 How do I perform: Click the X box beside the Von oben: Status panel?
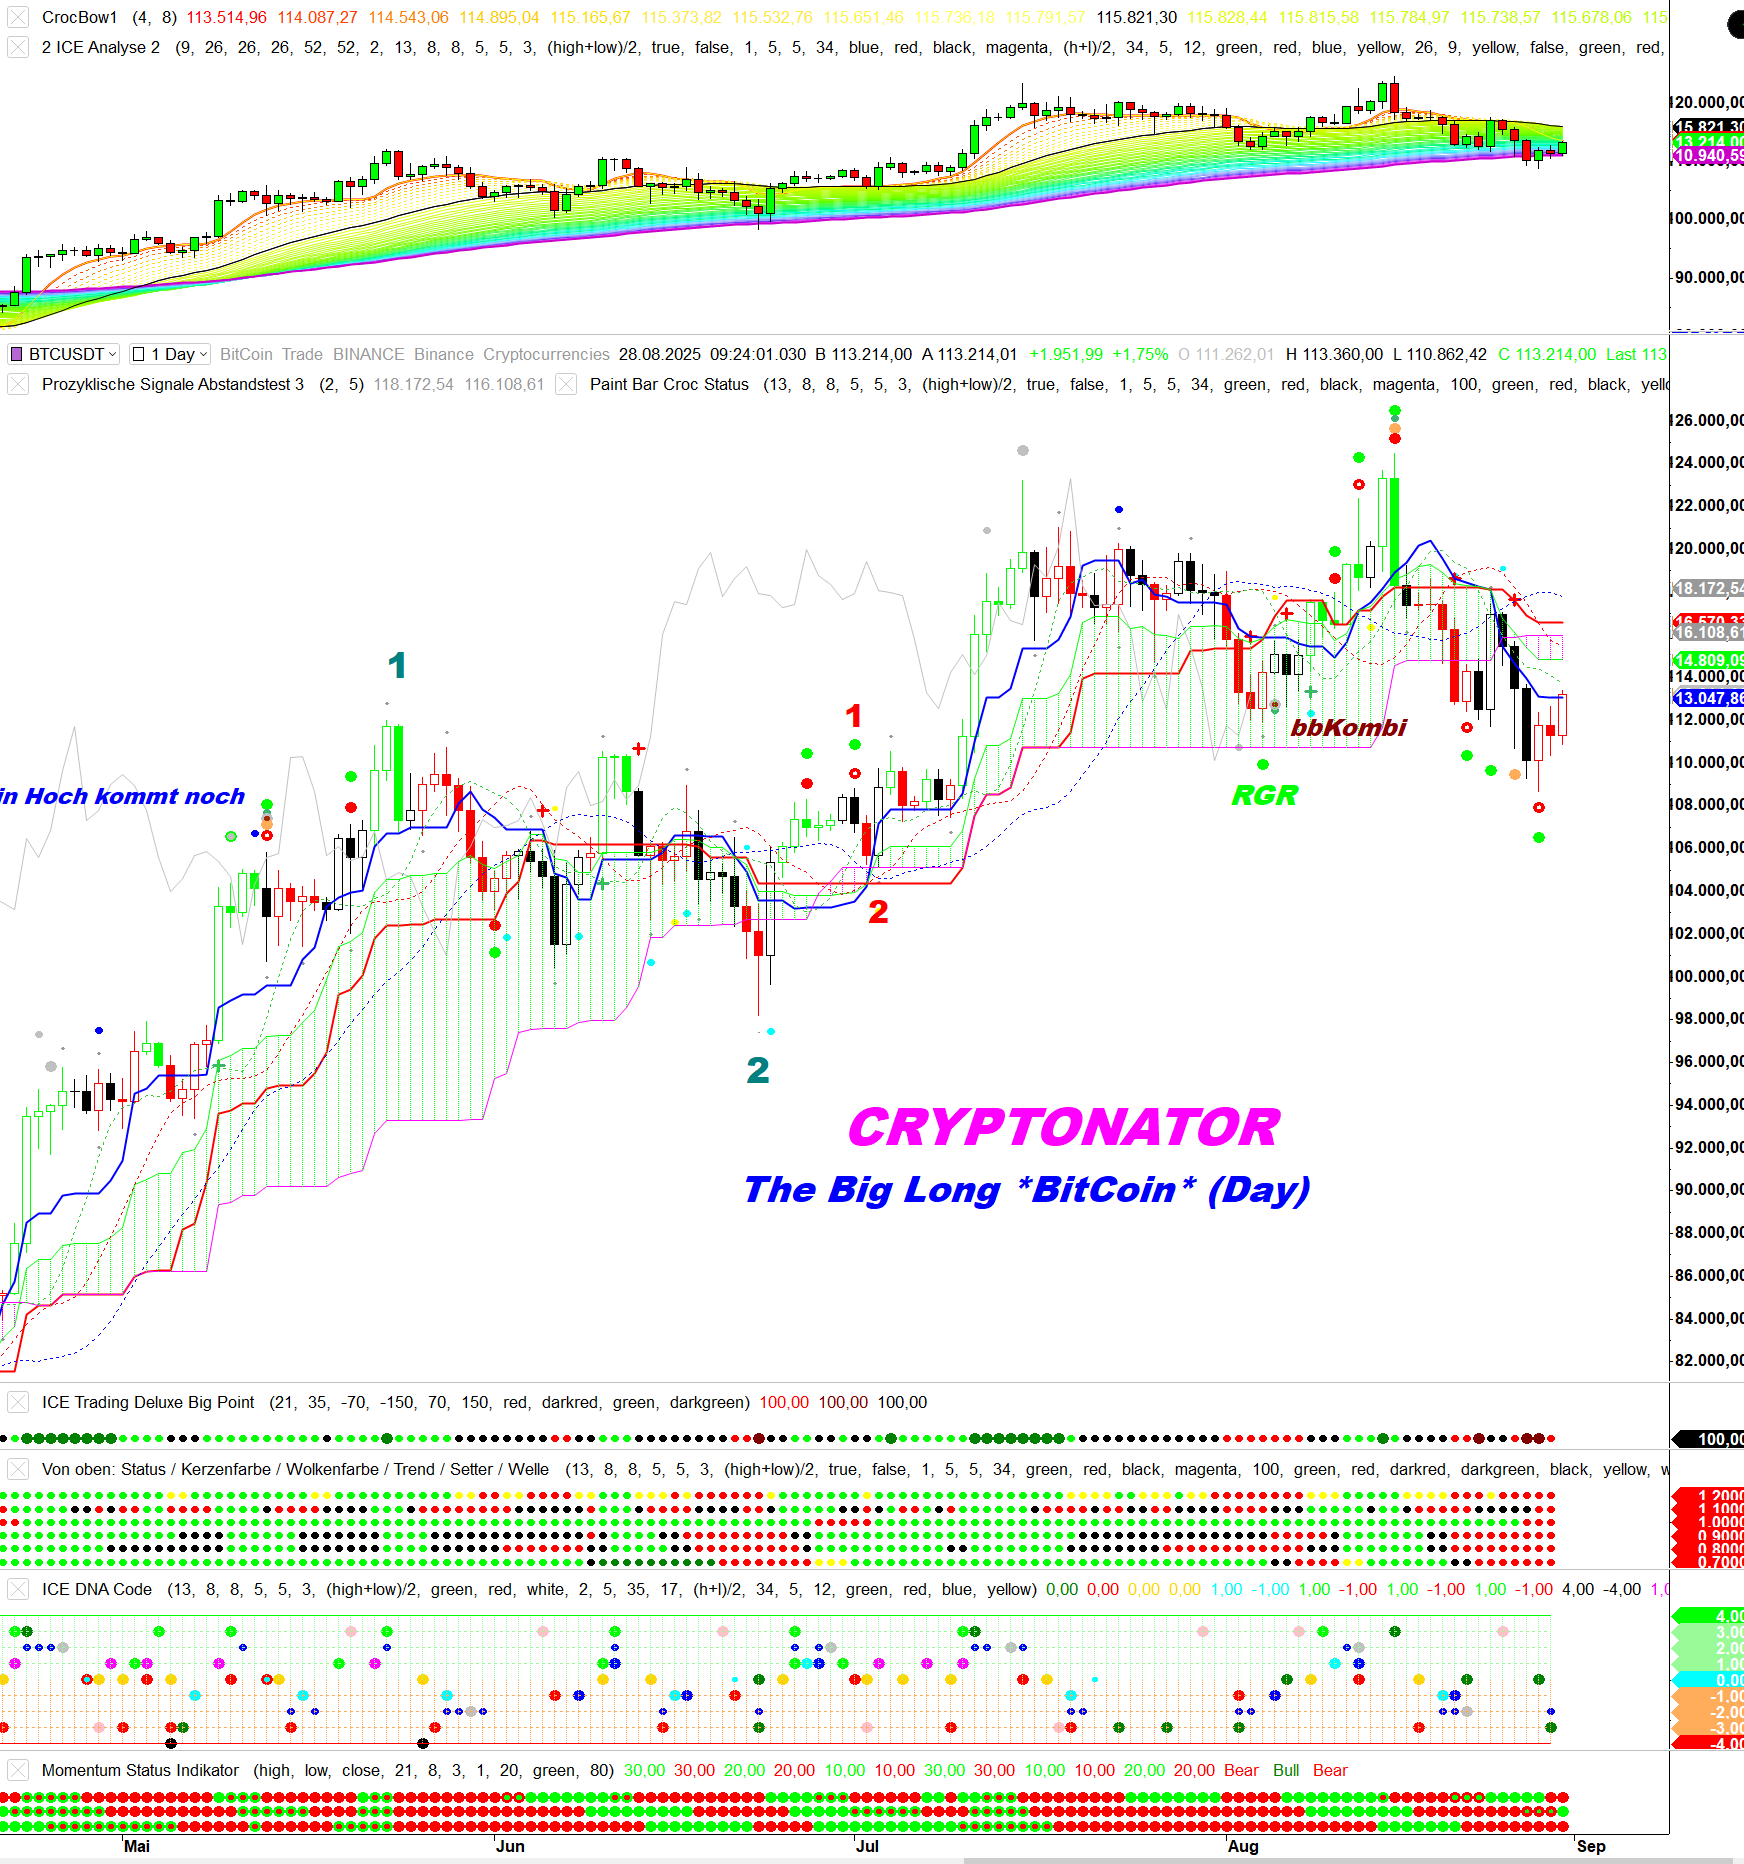(17, 1469)
